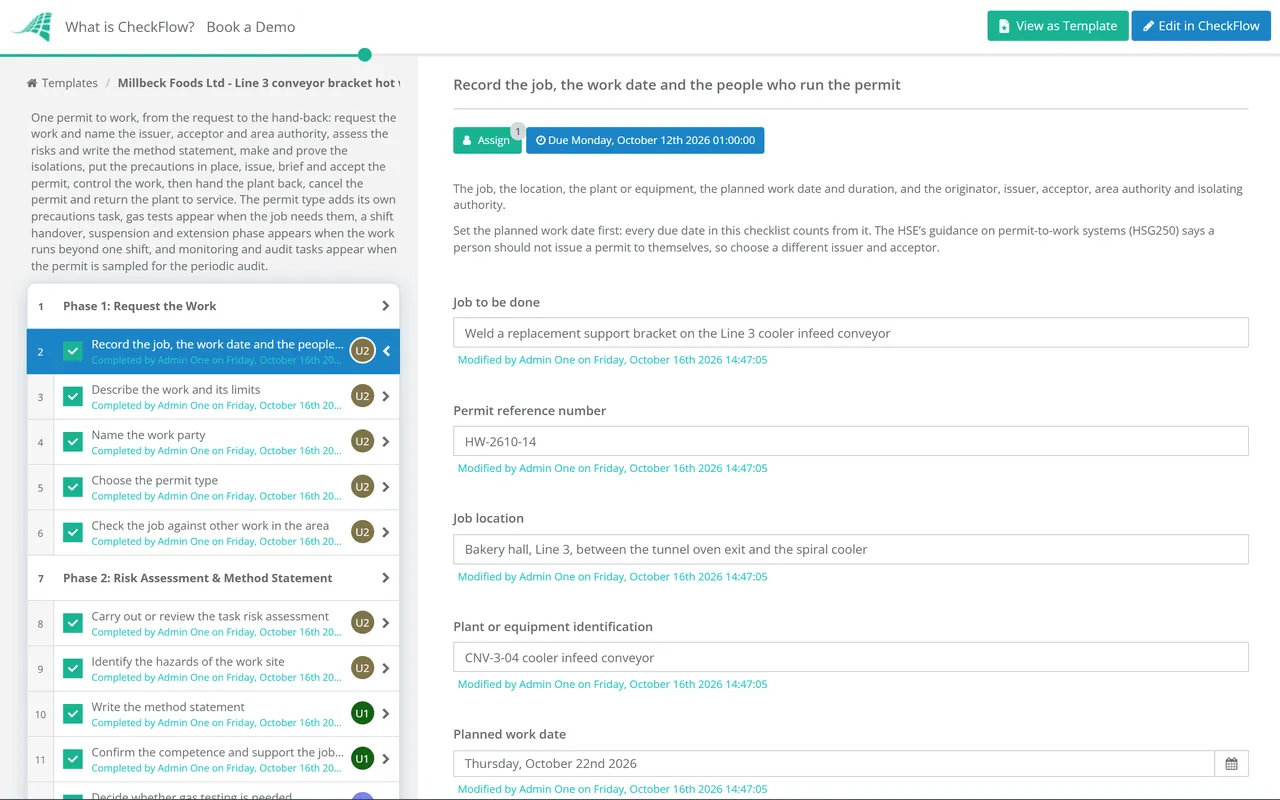This screenshot has width=1280, height=800.
Task: Click the 'Job to be done' input field
Action: point(851,333)
